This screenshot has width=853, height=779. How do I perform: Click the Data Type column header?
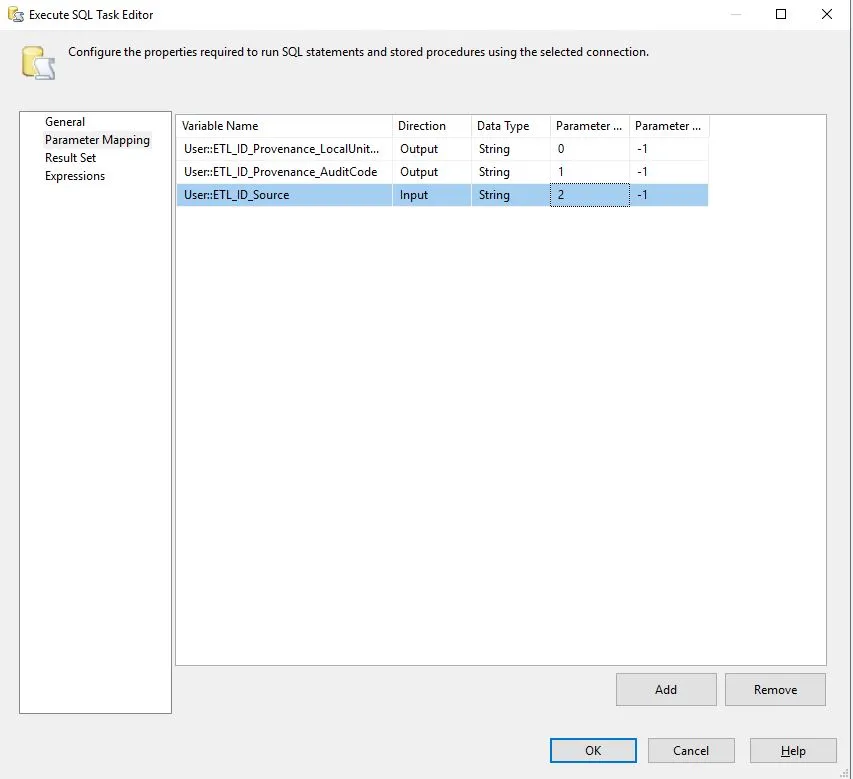(510, 126)
